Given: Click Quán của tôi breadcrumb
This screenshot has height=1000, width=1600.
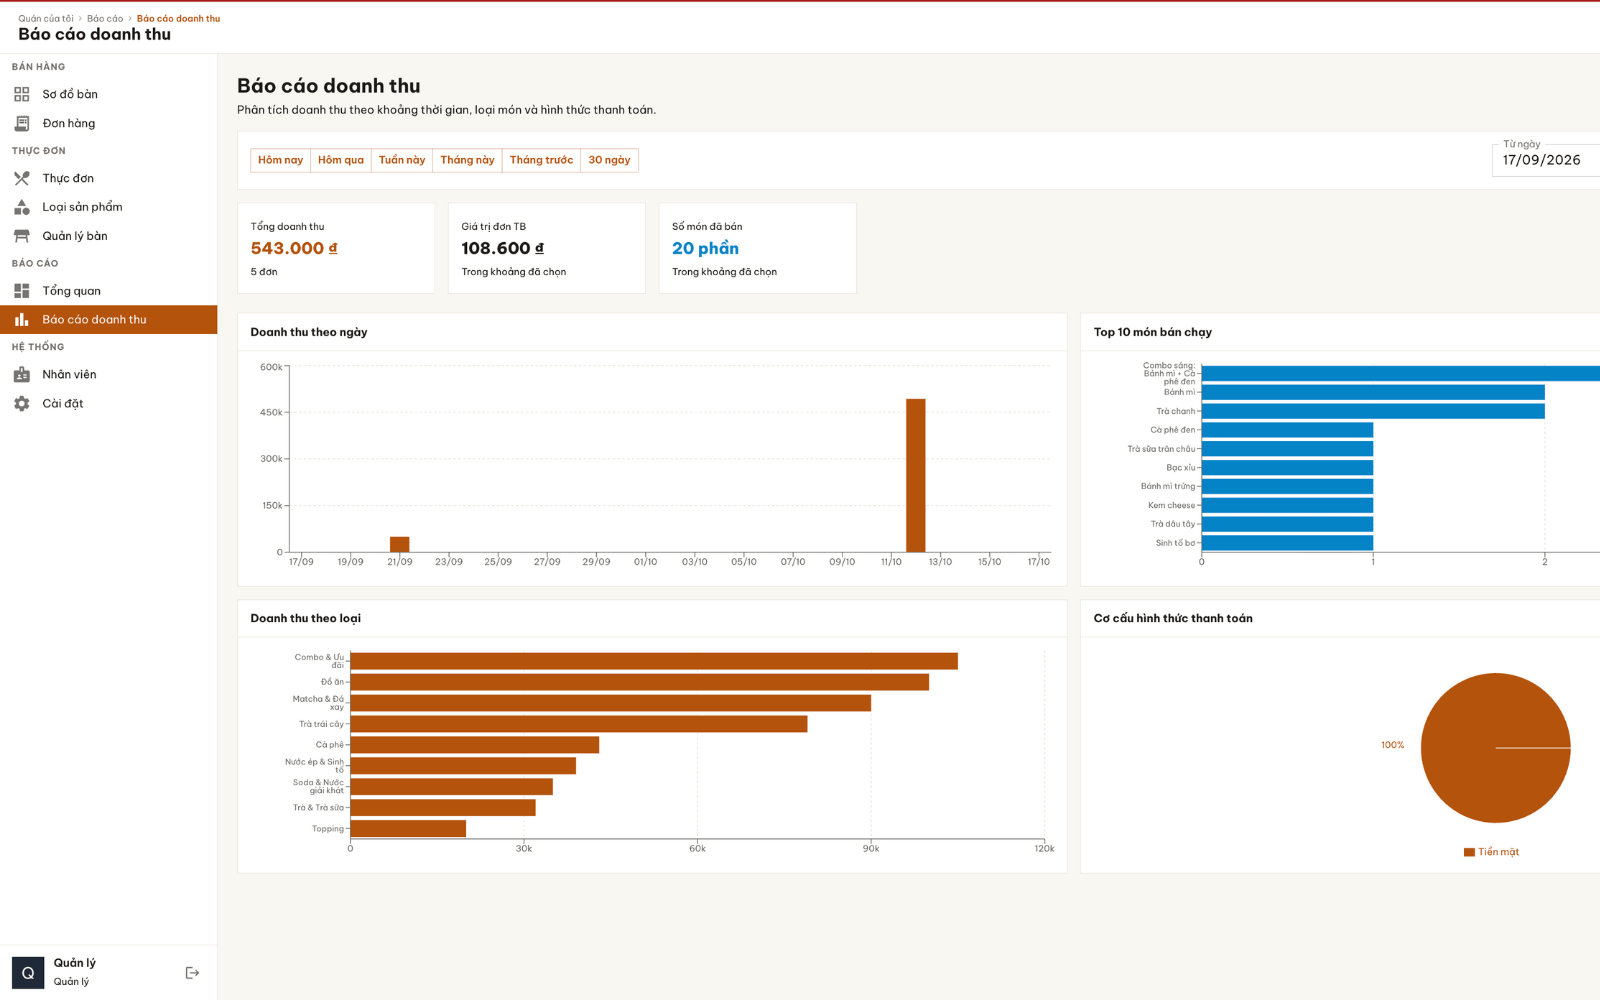Looking at the screenshot, I should click(x=46, y=18).
